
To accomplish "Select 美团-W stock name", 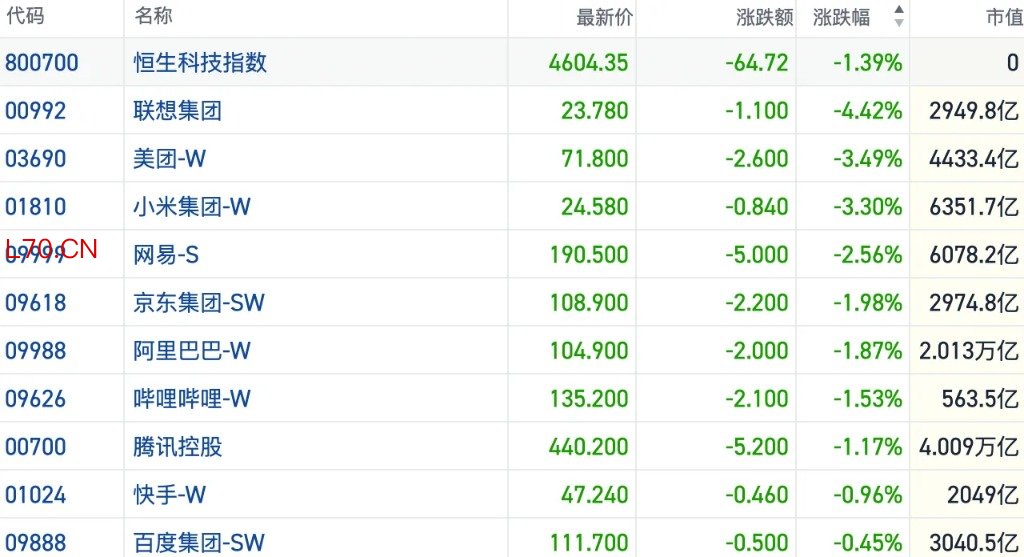I will coord(170,159).
